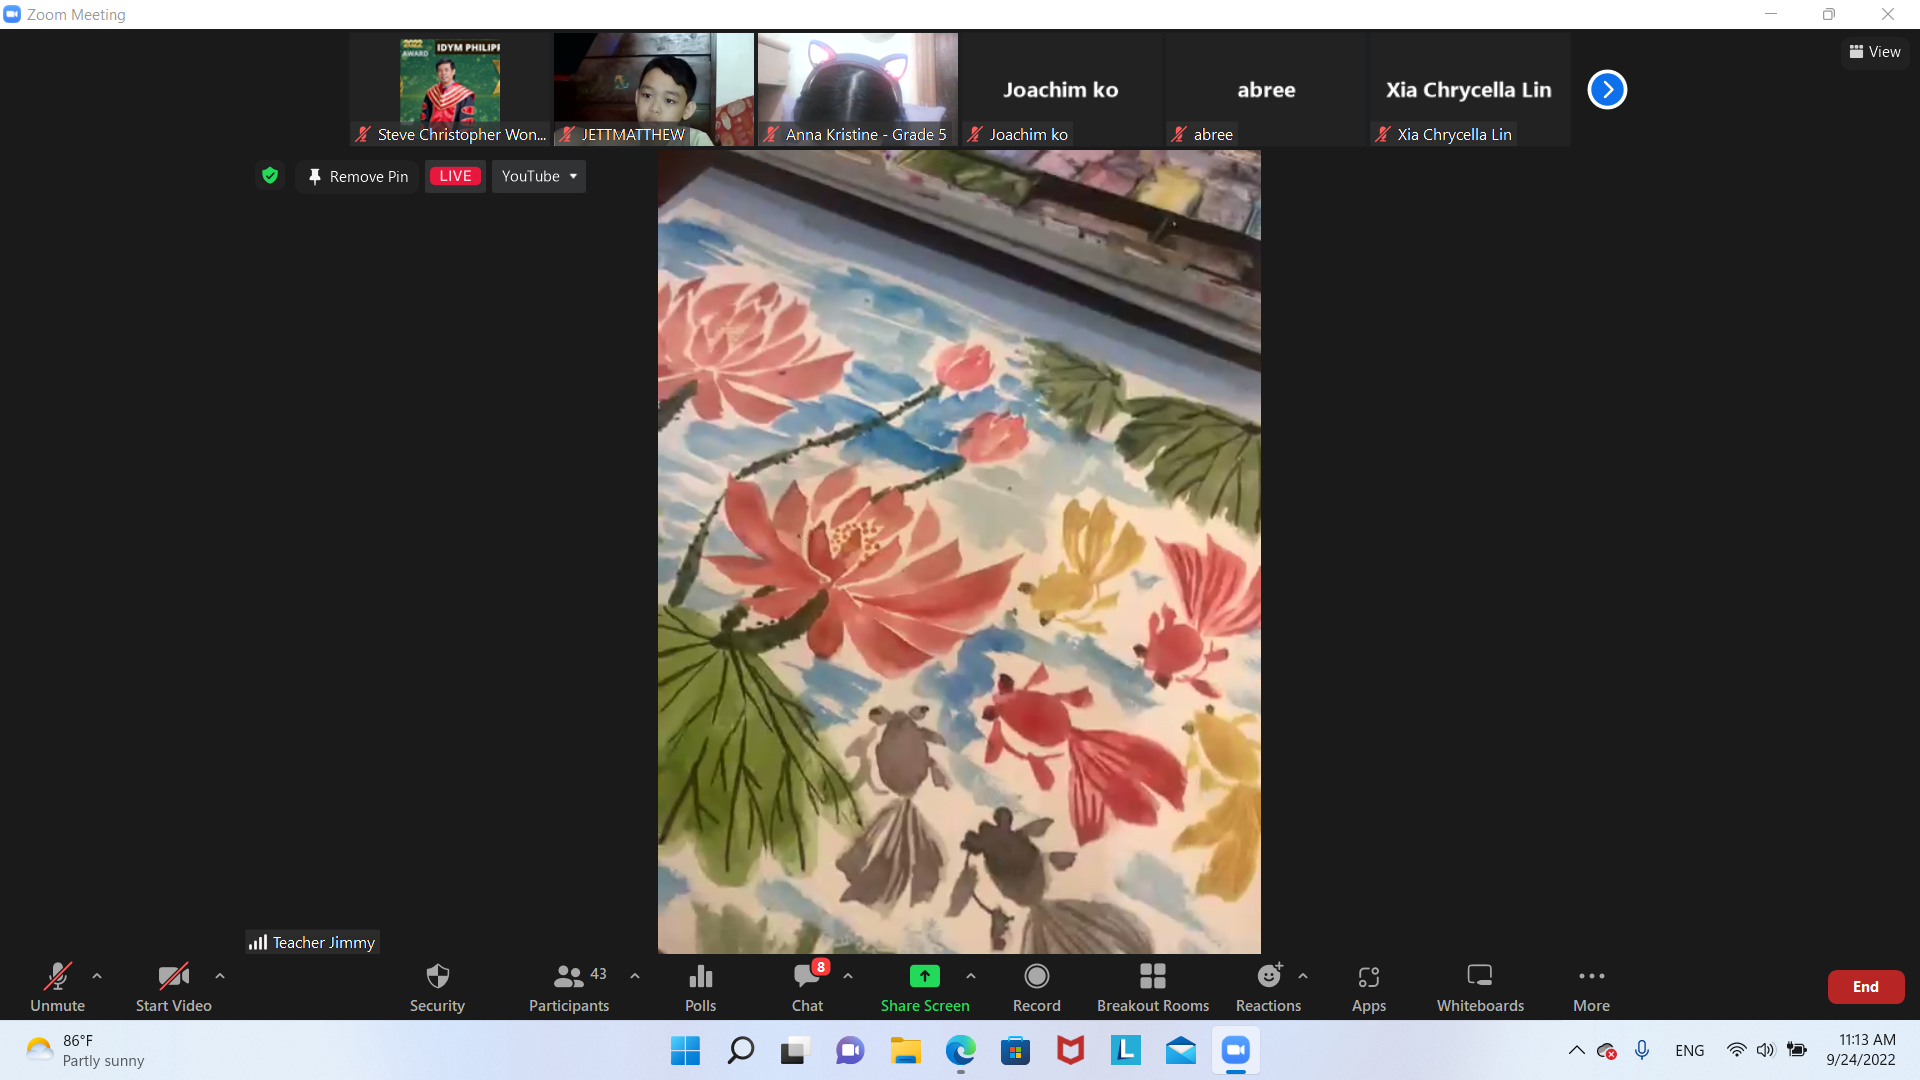The height and width of the screenshot is (1080, 1920).
Task: Select Anna Kristine - Grade 5 thumbnail
Action: tap(858, 90)
